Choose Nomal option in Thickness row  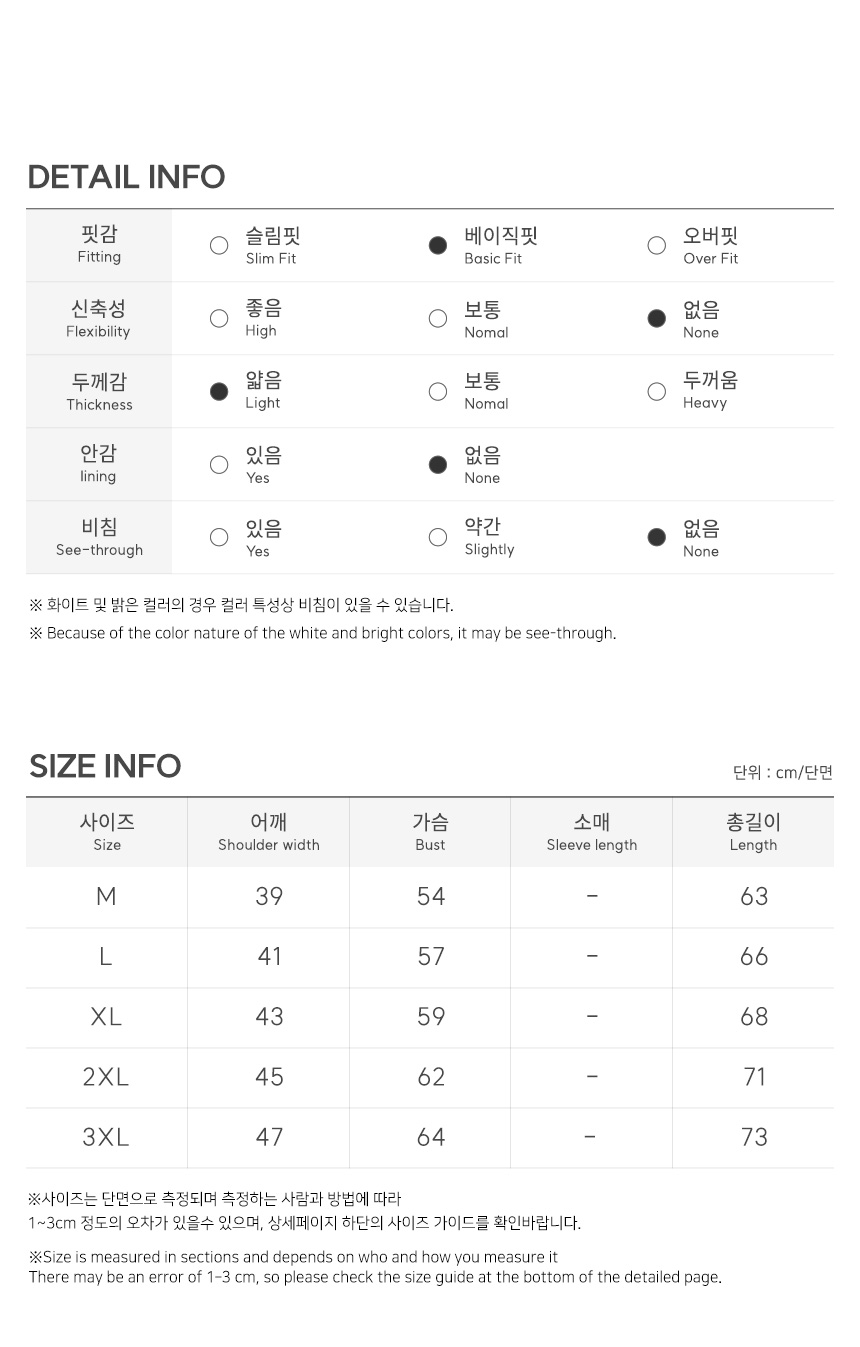(438, 391)
